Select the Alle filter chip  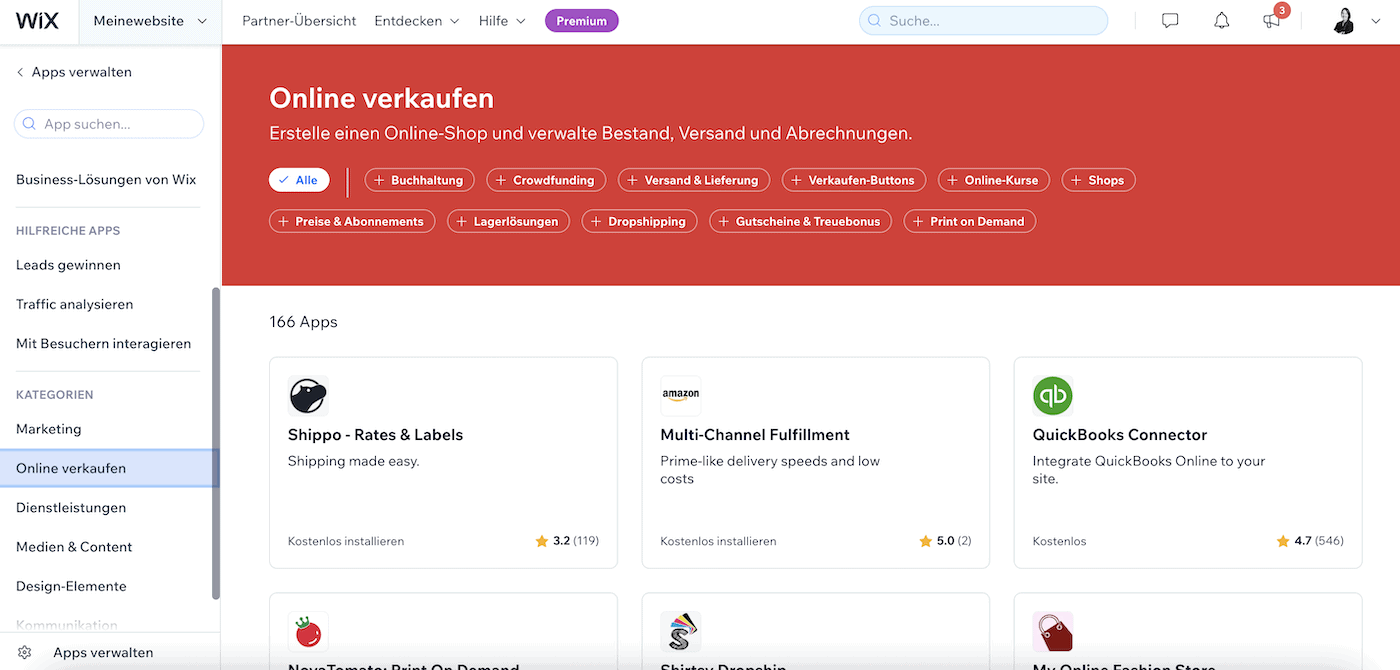(x=299, y=180)
